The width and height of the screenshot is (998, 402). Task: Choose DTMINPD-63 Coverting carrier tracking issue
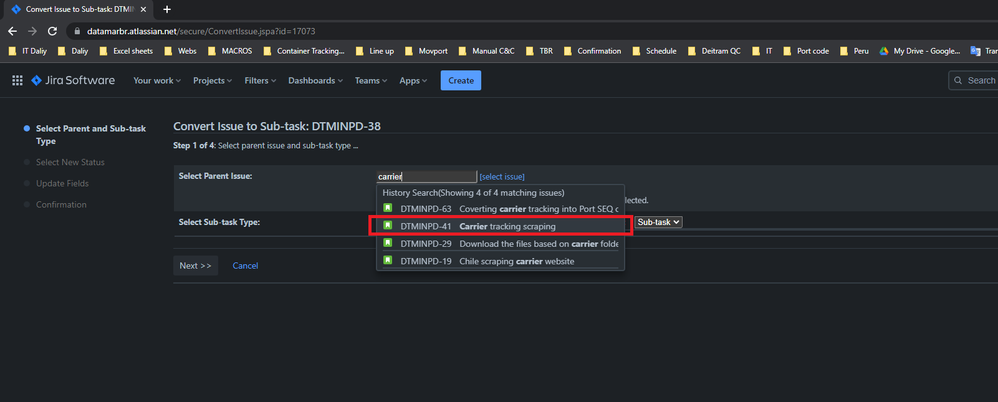click(500, 209)
